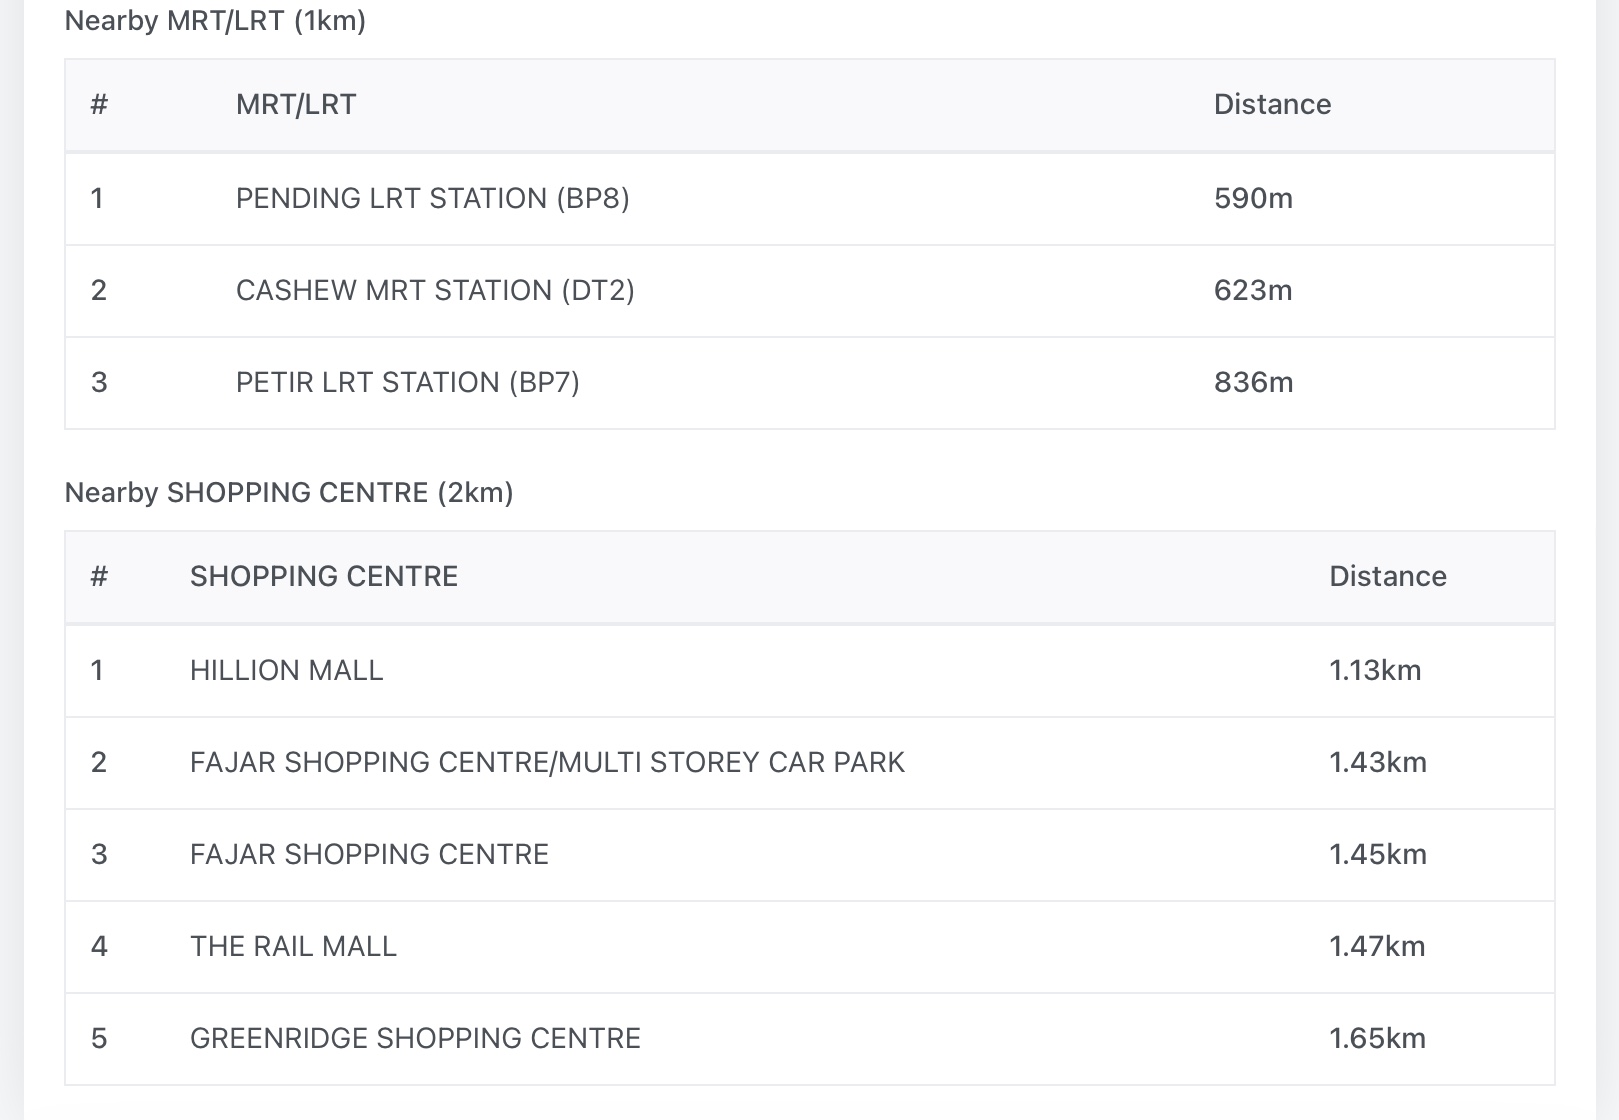This screenshot has width=1619, height=1120.
Task: Click Nearby SHOPPING CENTRE (2km) heading
Action: (289, 493)
